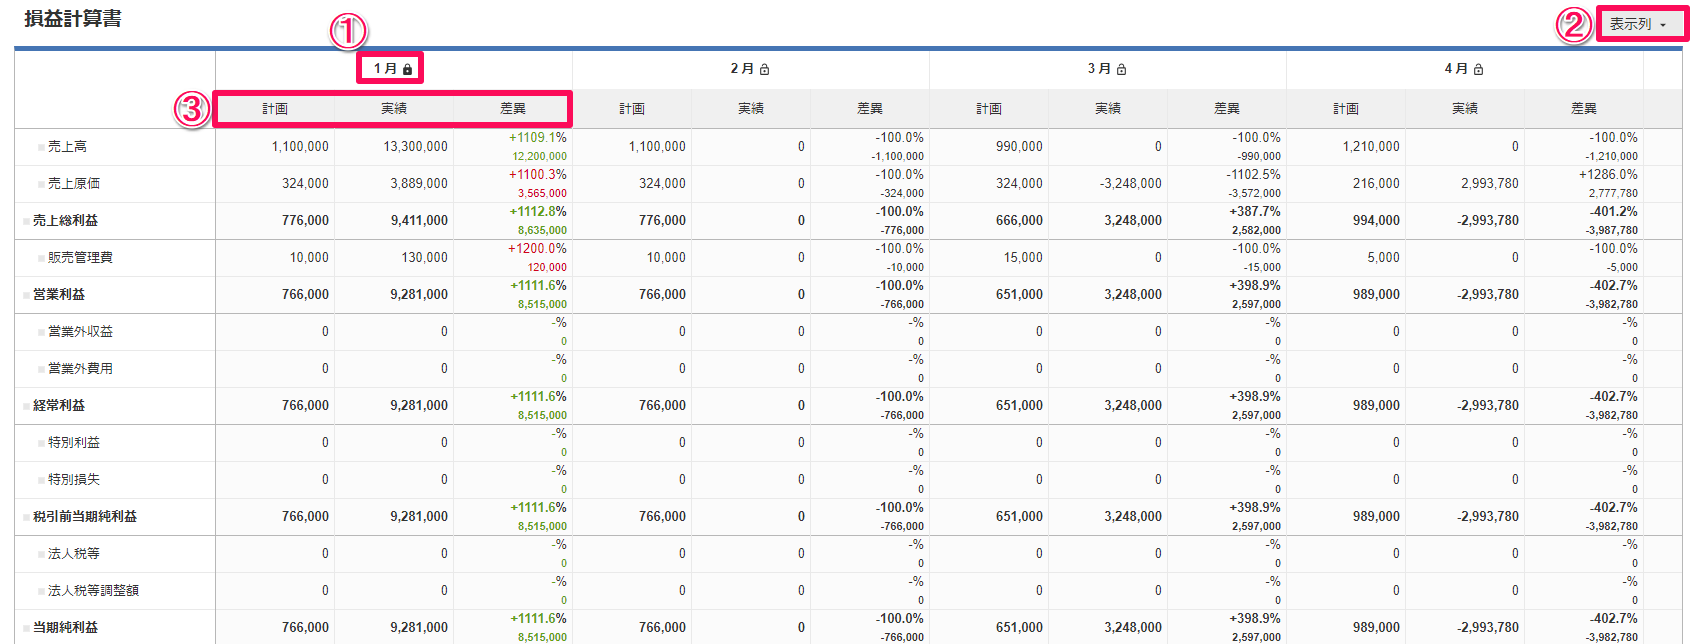This screenshot has height=644, width=1700.
Task: Click the open padlock icon beside 3月
Action: coord(1122,69)
